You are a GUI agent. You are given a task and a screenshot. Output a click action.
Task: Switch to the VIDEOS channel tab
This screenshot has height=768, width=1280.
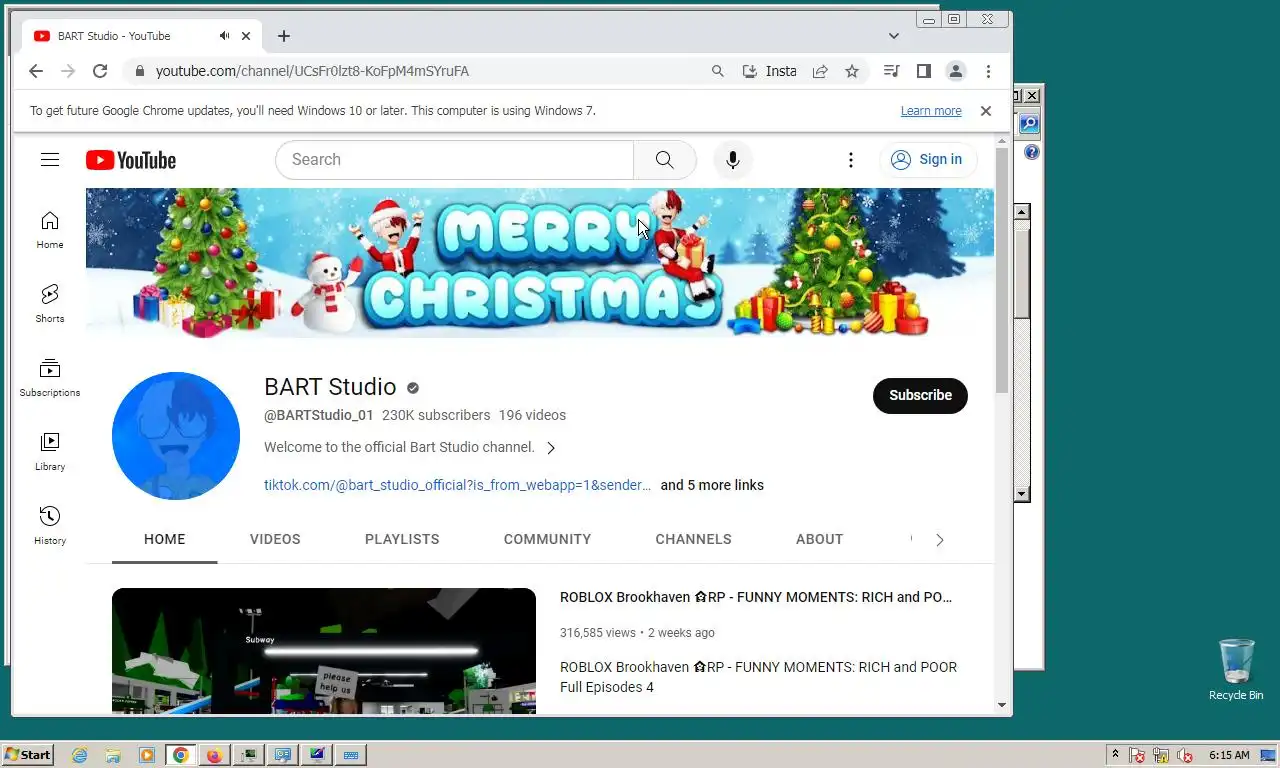(x=275, y=539)
